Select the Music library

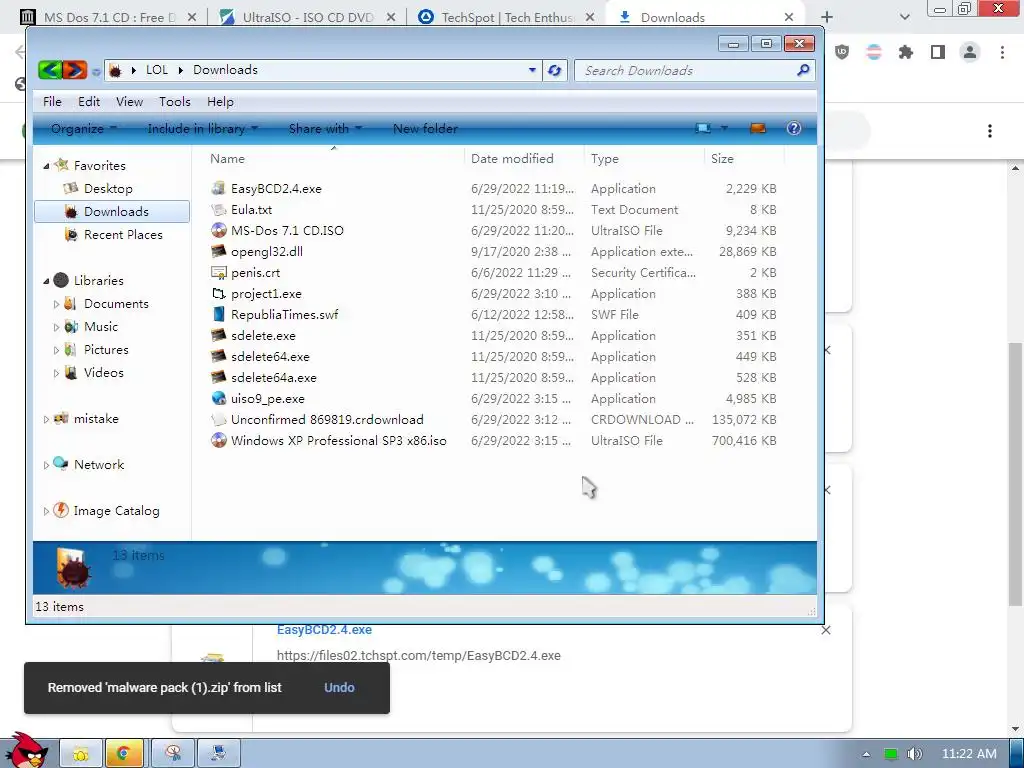(x=101, y=327)
